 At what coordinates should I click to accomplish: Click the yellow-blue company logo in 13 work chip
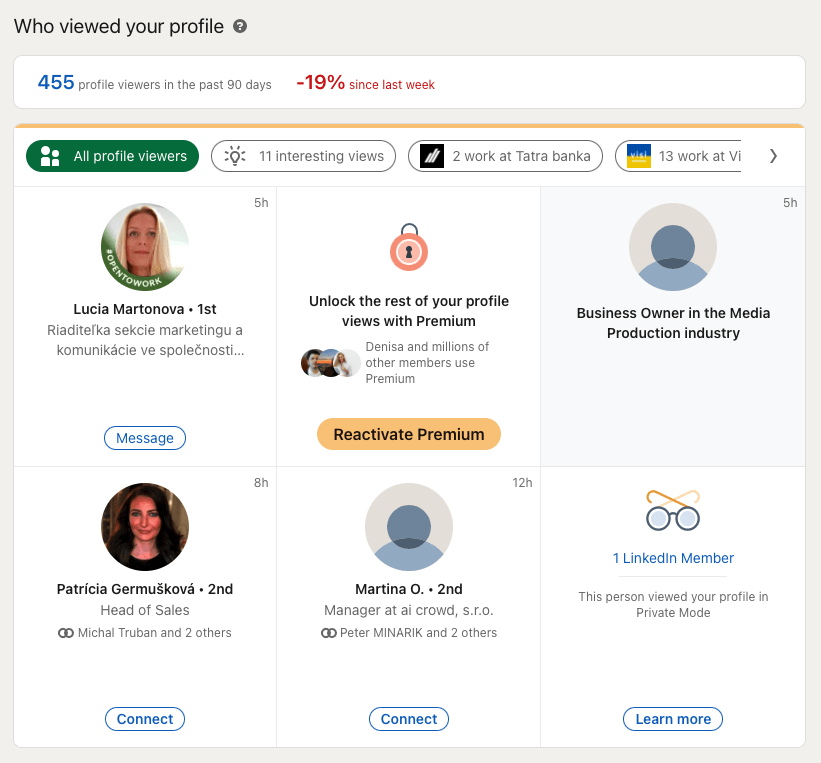coord(639,156)
